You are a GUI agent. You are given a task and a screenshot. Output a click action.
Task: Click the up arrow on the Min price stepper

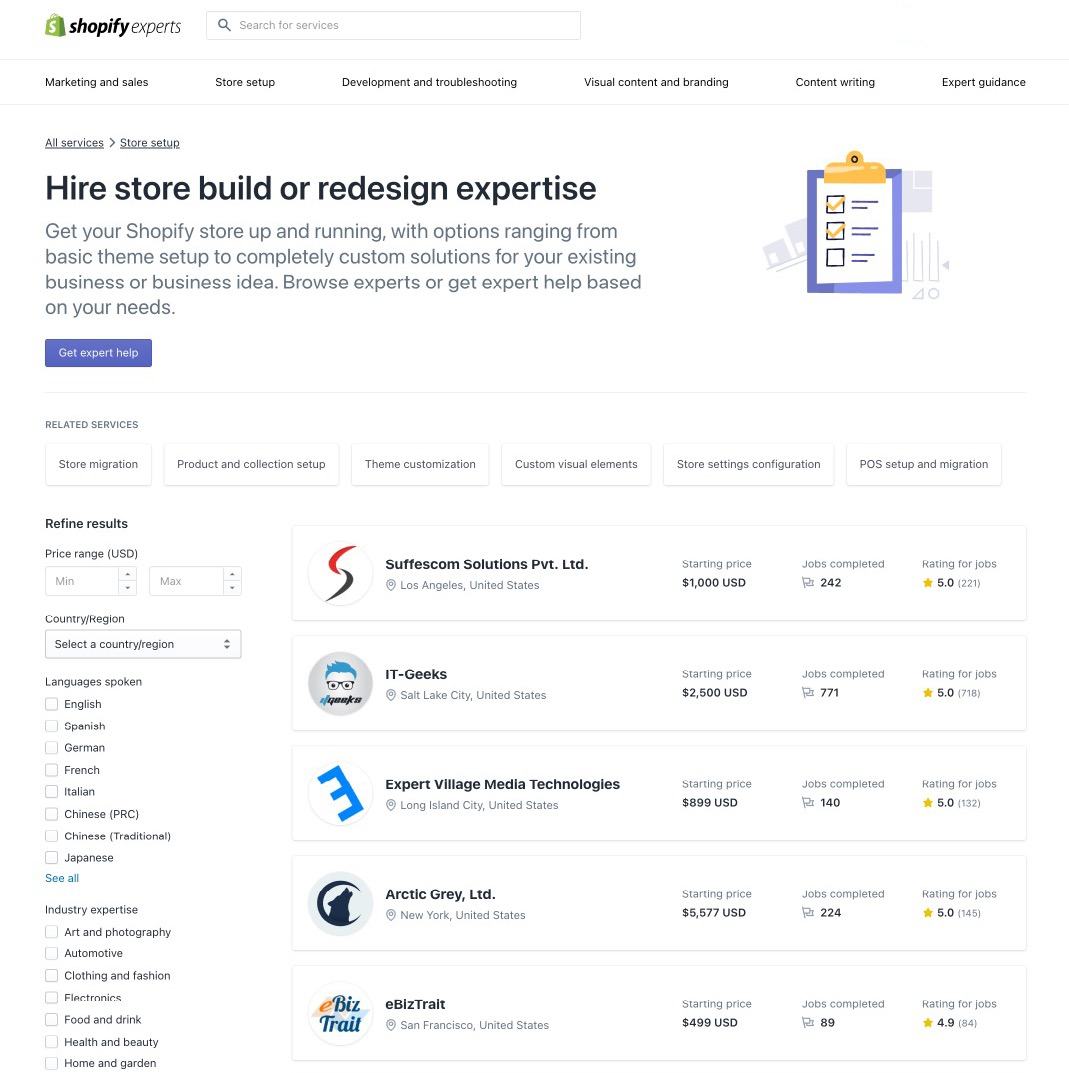[x=128, y=575]
